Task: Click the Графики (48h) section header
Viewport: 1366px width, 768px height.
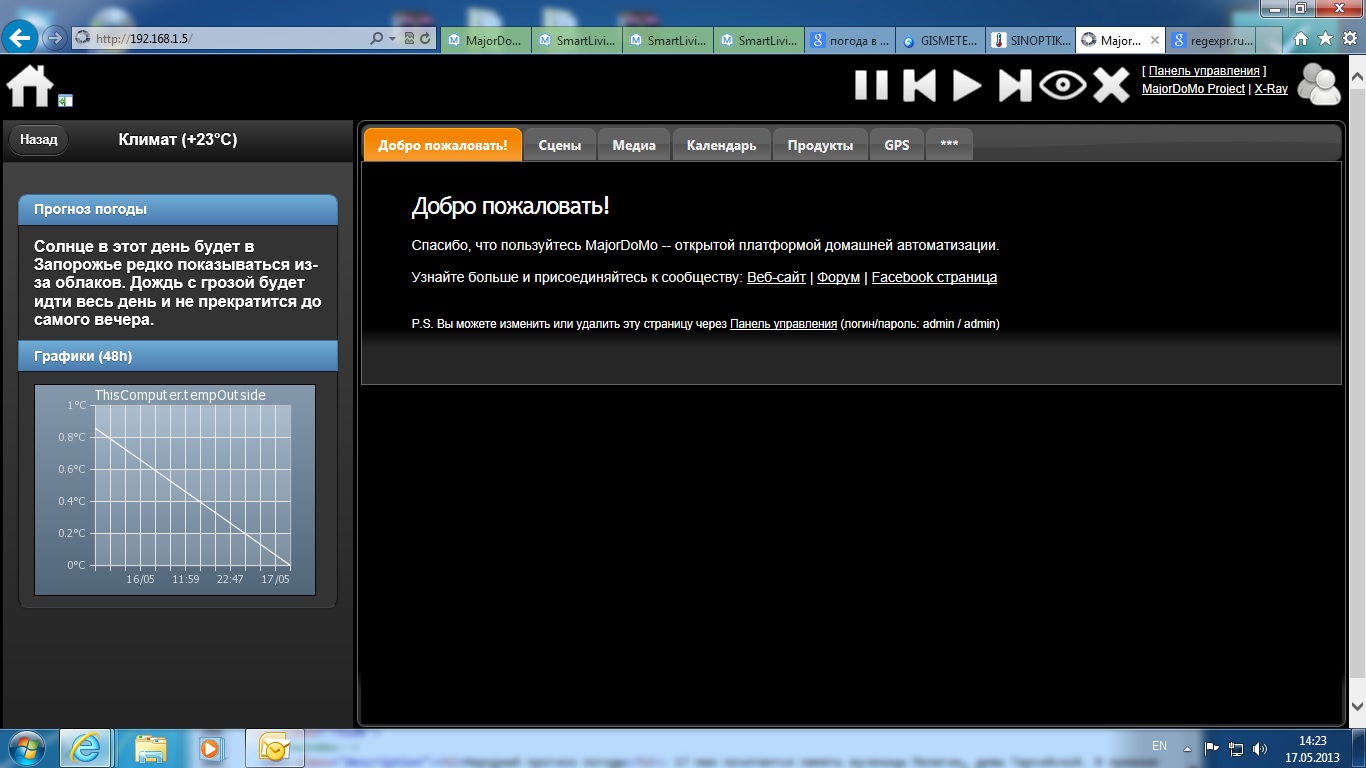Action: click(x=178, y=356)
